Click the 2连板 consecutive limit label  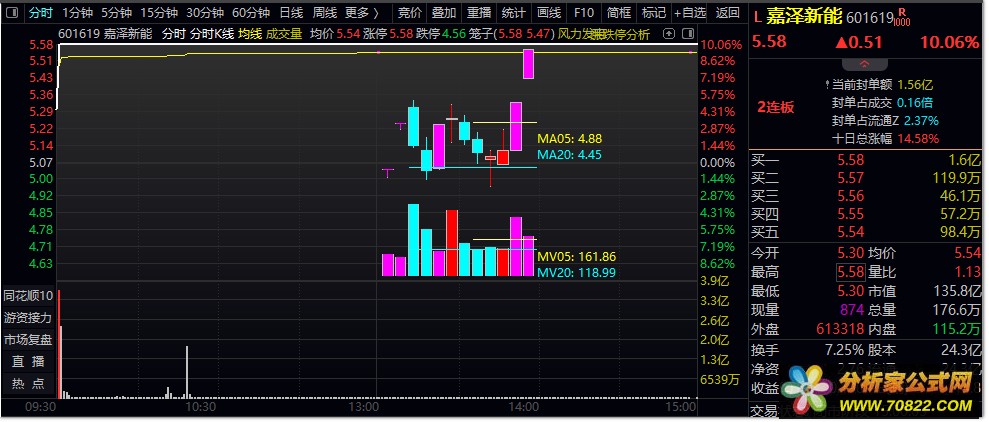coord(776,107)
